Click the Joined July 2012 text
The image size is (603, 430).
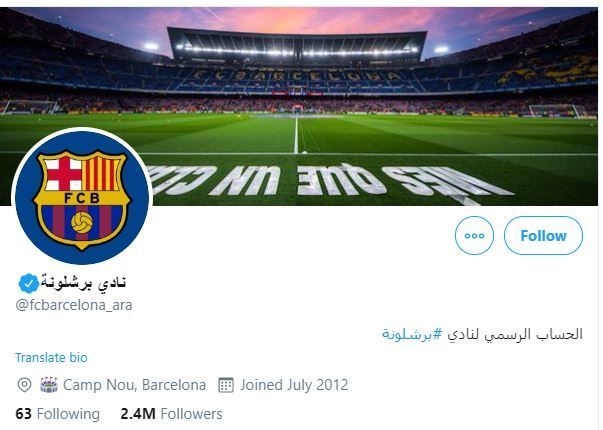click(x=294, y=385)
